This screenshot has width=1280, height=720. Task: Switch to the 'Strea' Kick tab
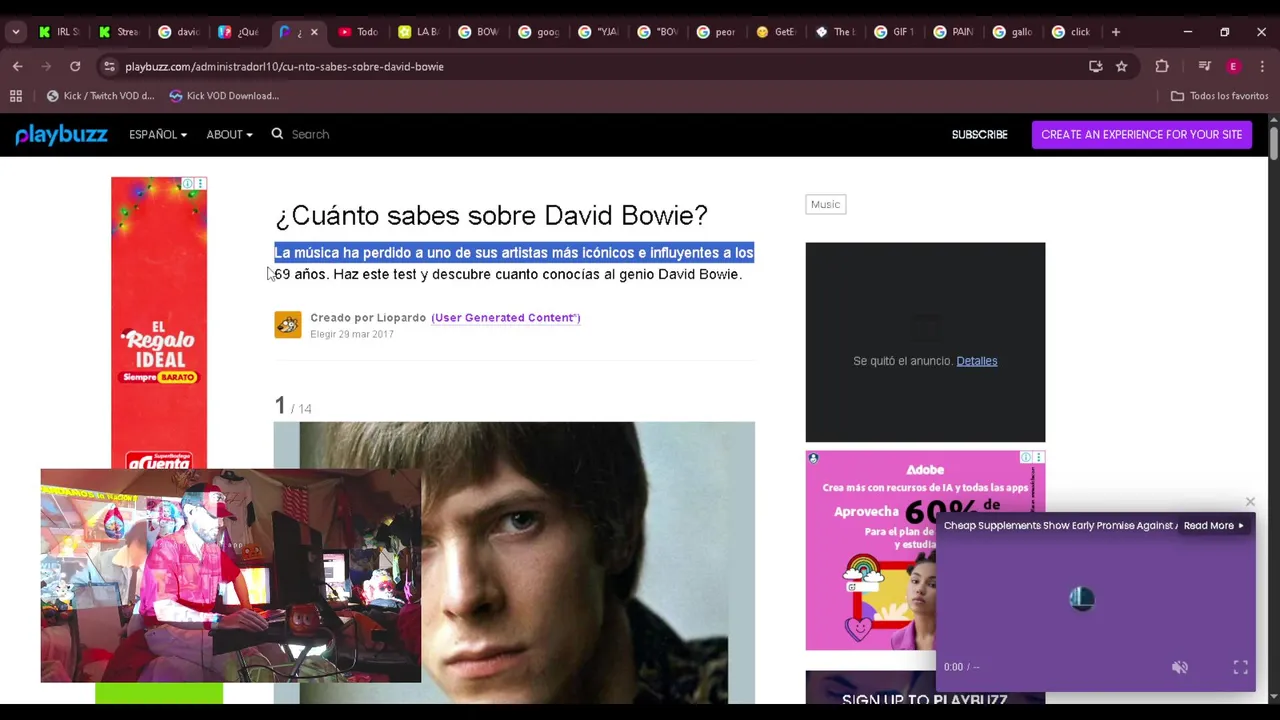click(x=117, y=32)
